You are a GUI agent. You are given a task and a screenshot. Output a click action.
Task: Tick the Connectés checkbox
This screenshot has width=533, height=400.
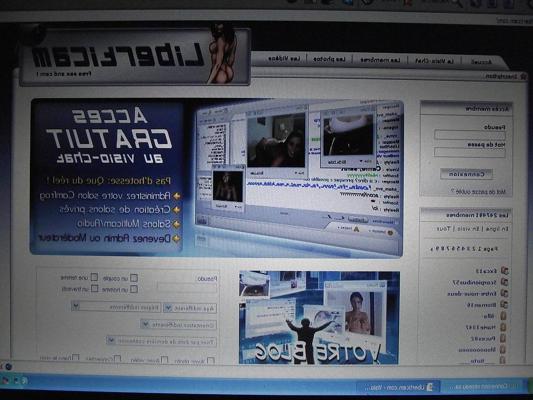click(x=117, y=359)
